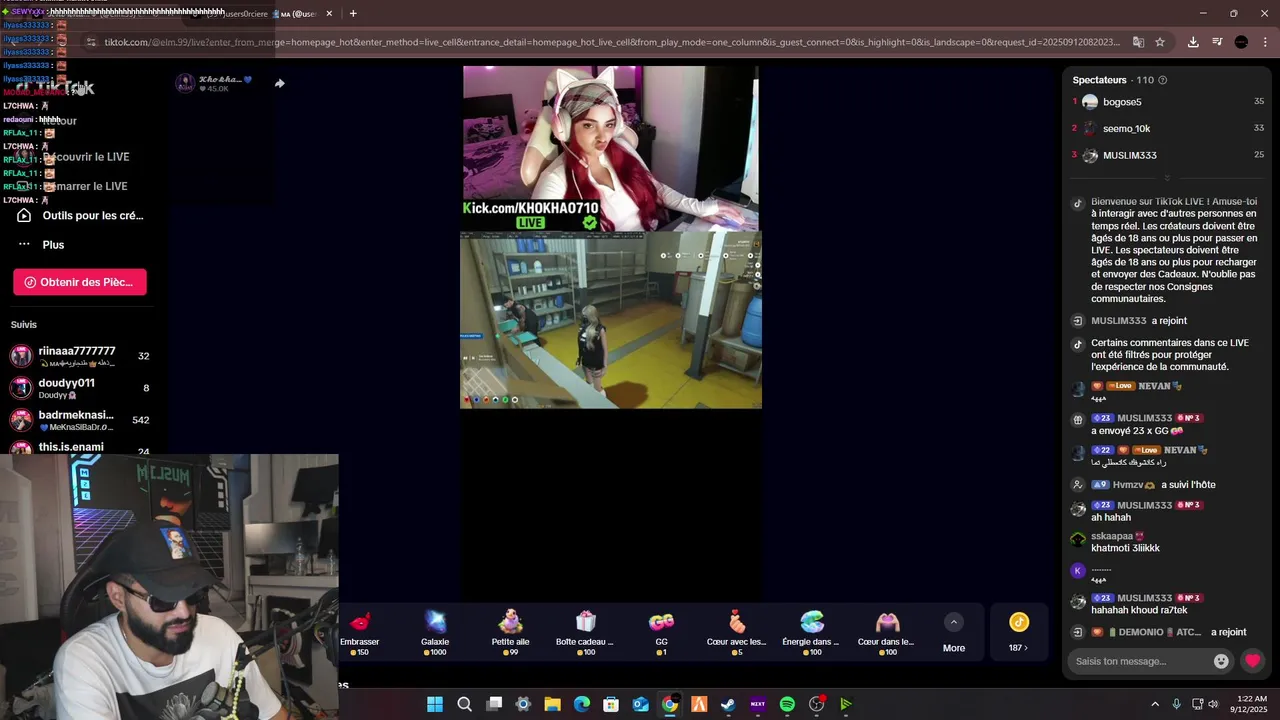Viewport: 1280px width, 720px height.
Task: Open Chrome profile avatar
Action: tap(1241, 42)
